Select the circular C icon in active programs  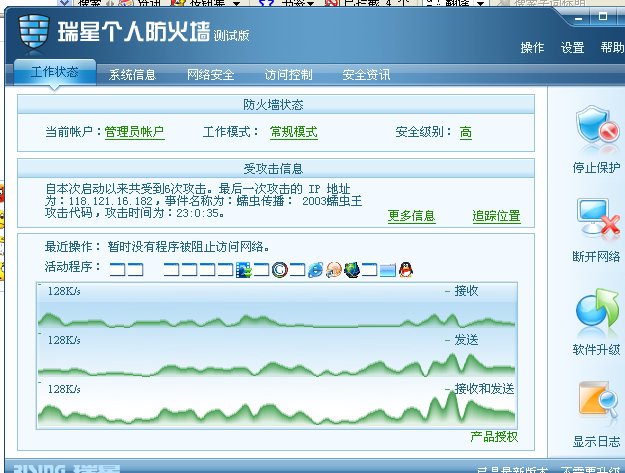pos(280,270)
